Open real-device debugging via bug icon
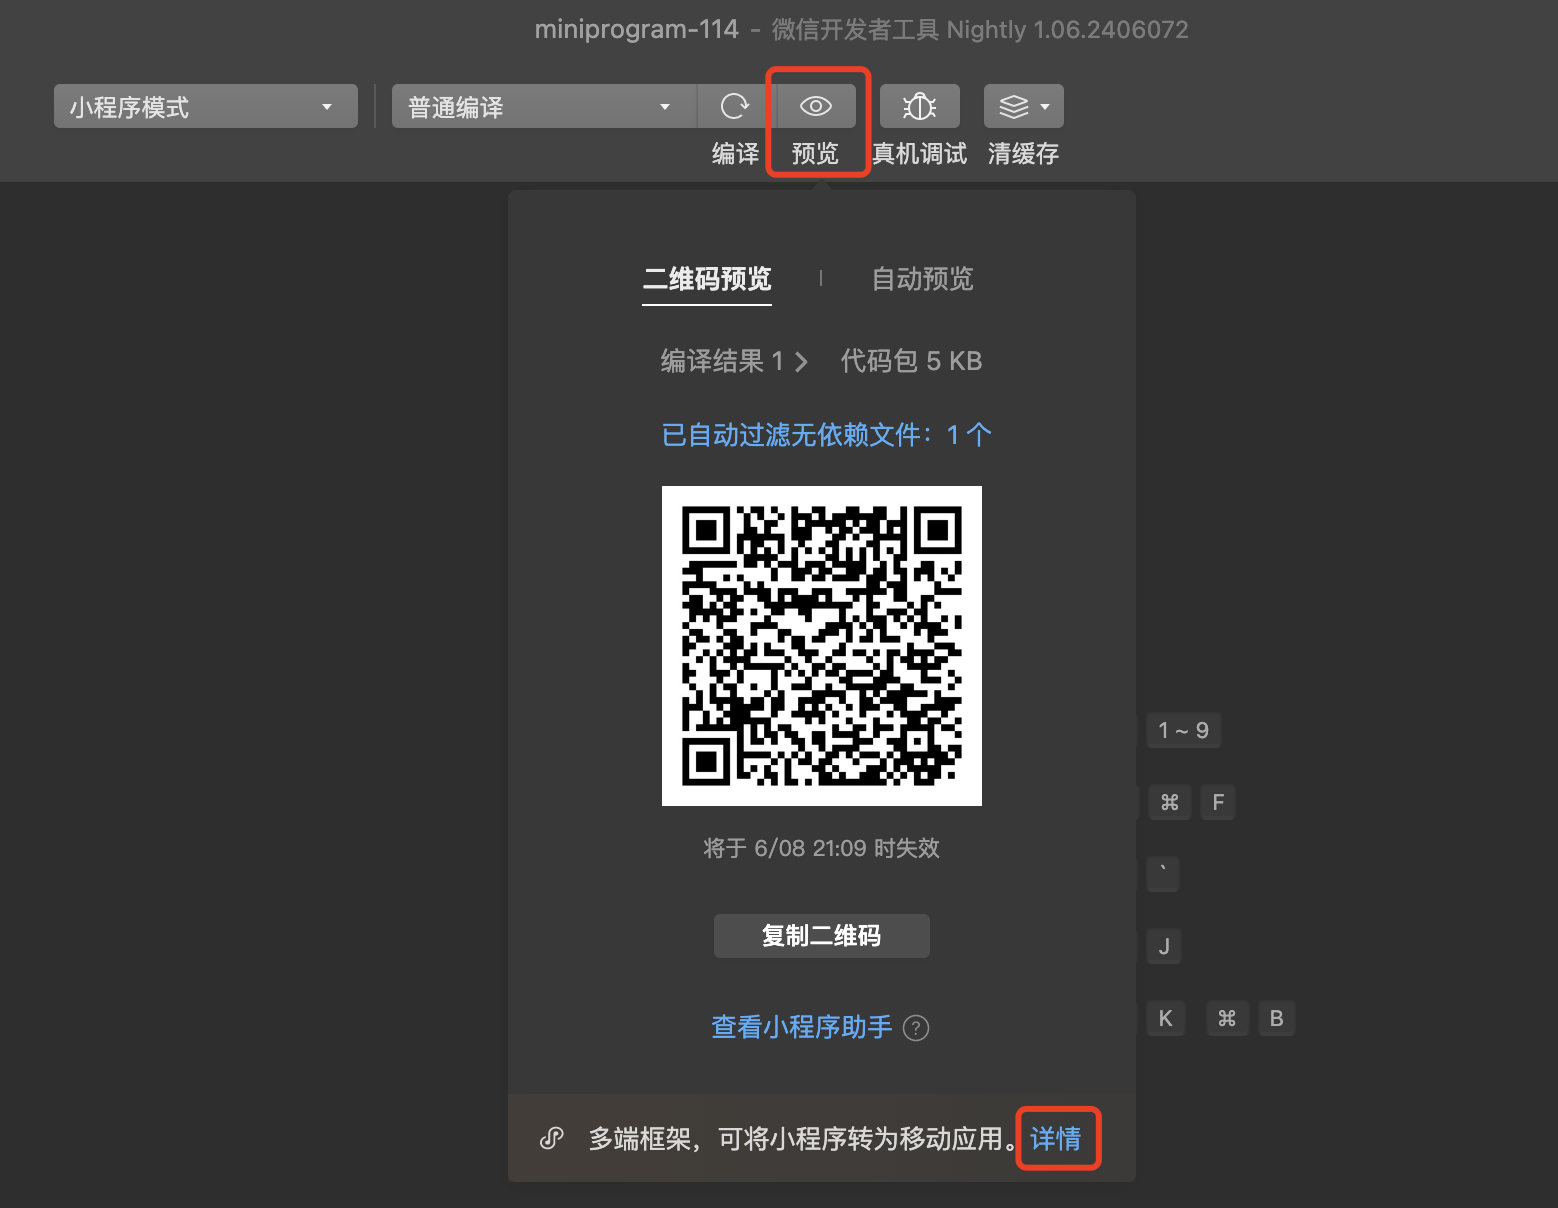 pos(919,106)
